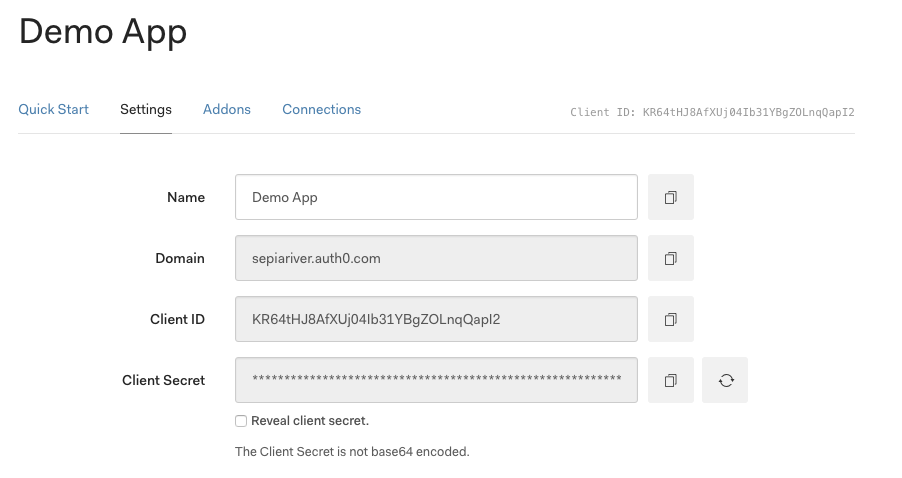This screenshot has height=478, width=902.
Task: Rotate the Client Secret
Action: 725,380
